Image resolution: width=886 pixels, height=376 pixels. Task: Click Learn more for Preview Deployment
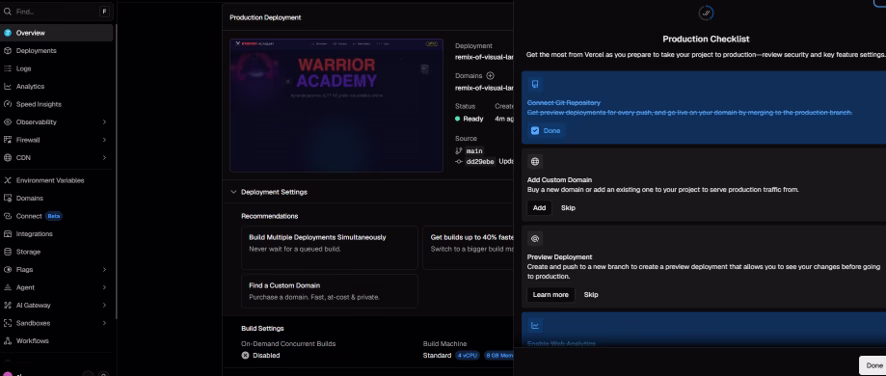550,295
